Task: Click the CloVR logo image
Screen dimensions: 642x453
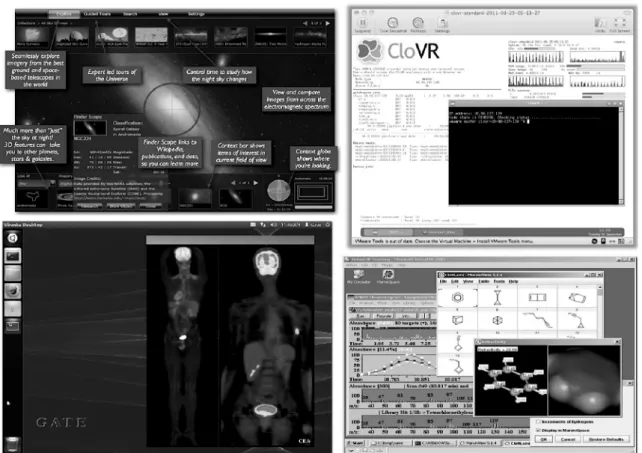Action: [x=370, y=51]
